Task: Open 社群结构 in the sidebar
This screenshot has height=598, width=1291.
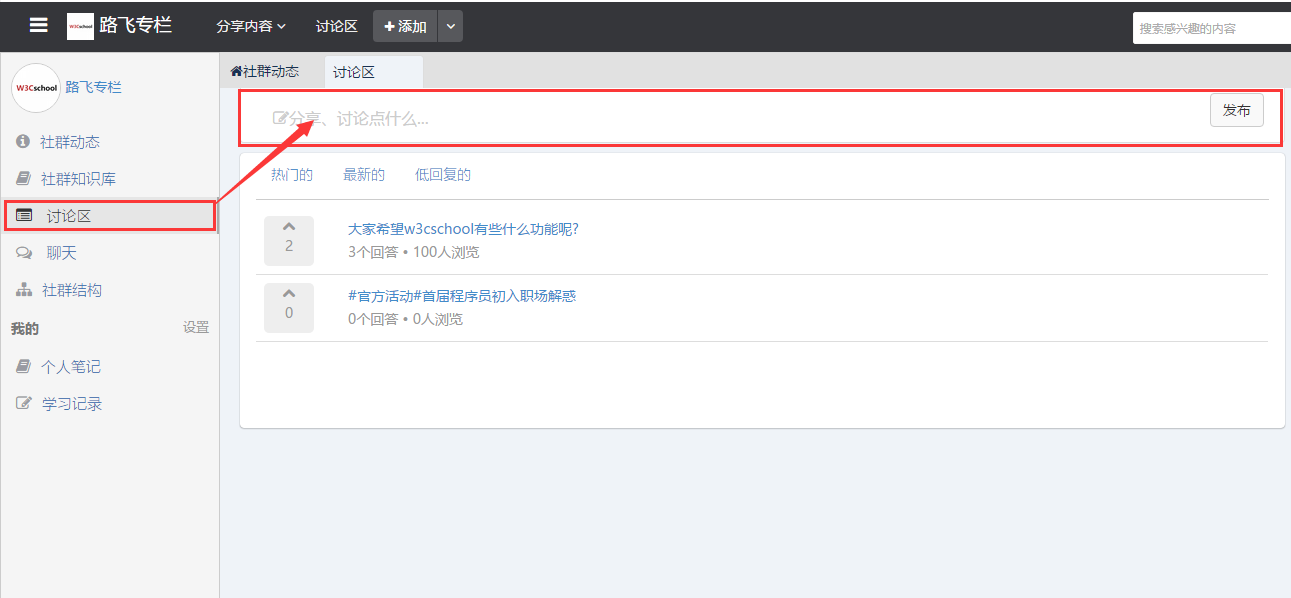Action: (x=71, y=290)
